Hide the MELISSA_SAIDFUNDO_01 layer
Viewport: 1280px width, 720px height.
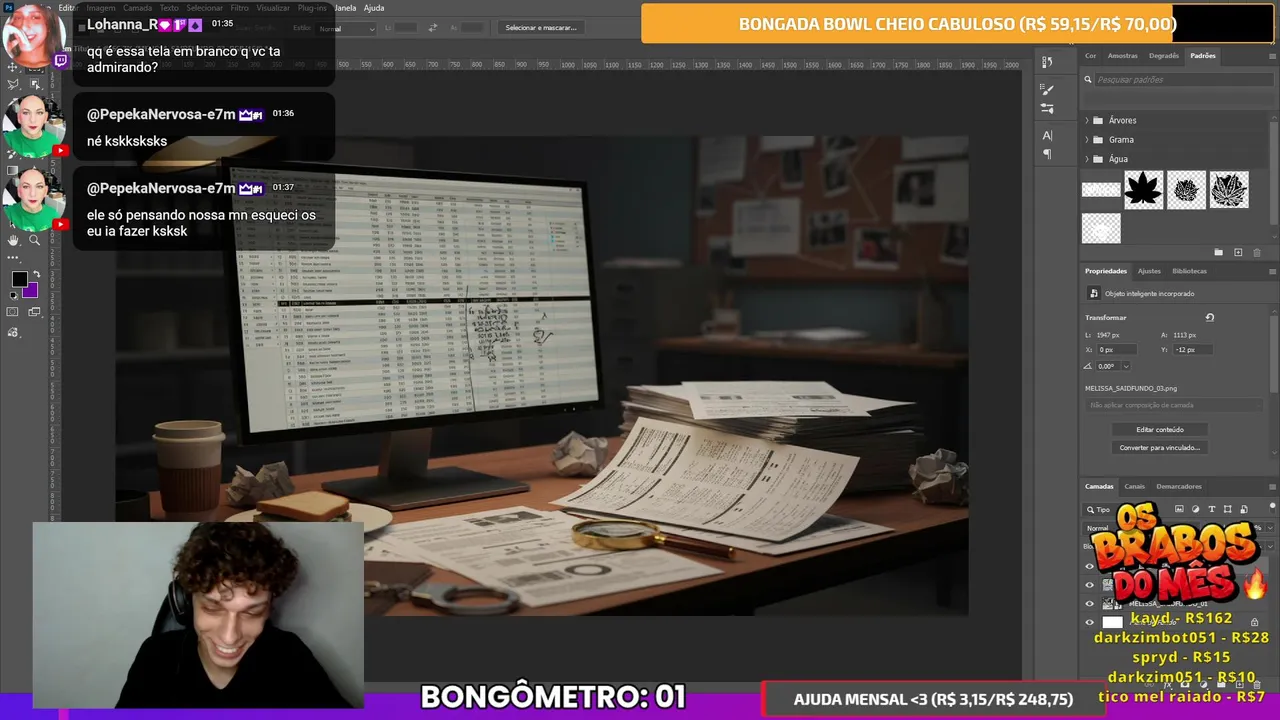click(1090, 604)
